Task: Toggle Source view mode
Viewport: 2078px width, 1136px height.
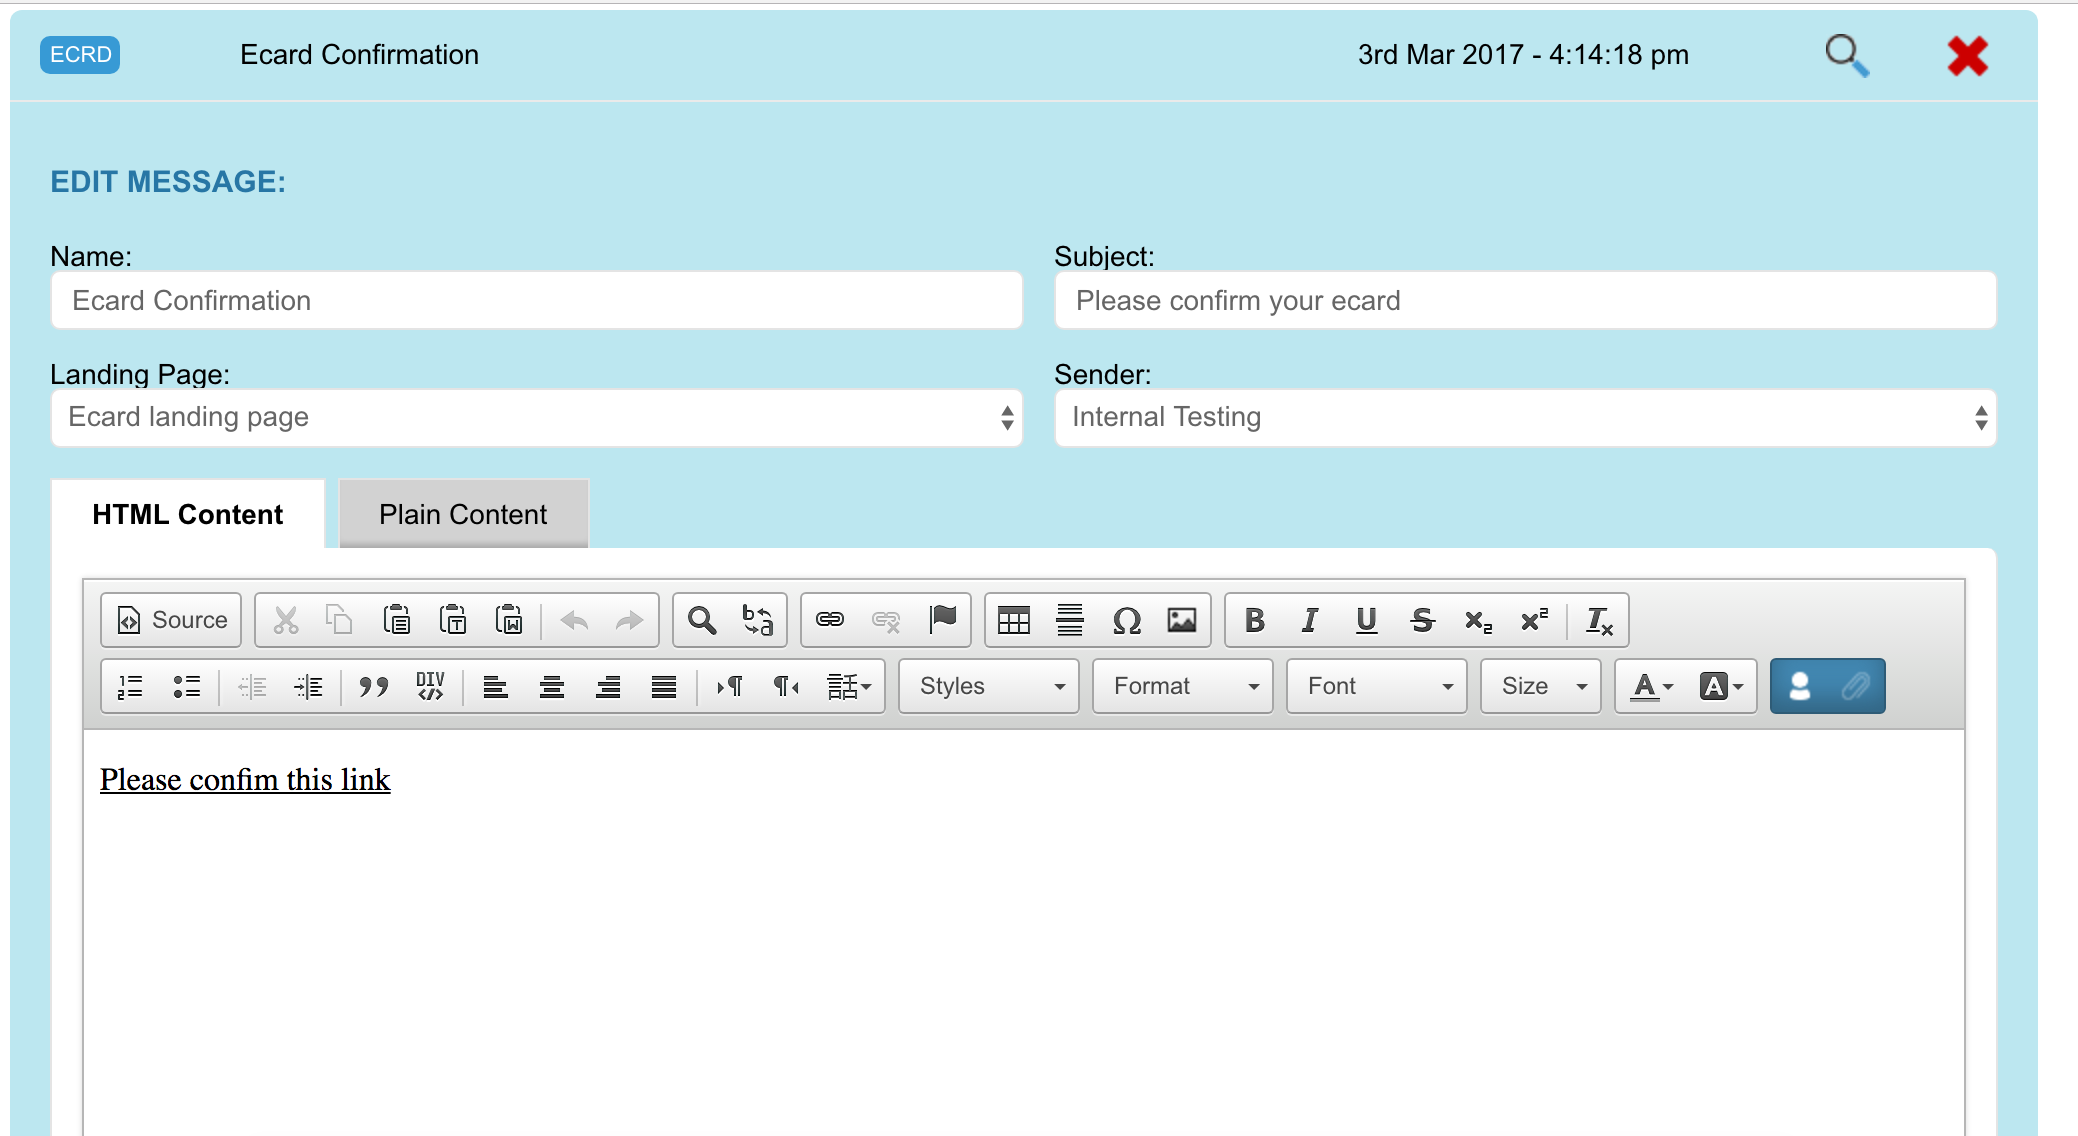Action: click(172, 621)
